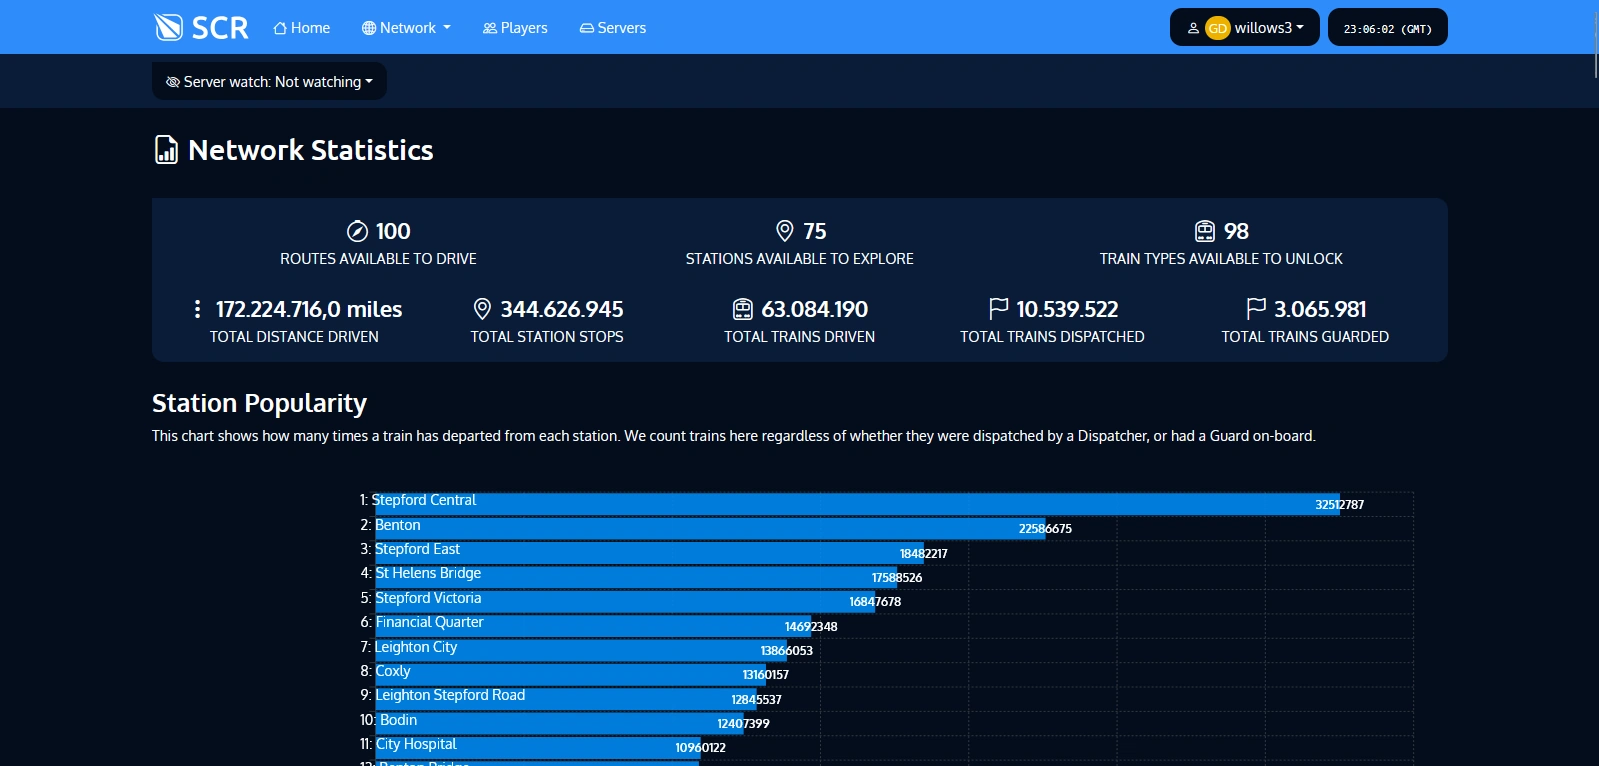Click the SCR logo icon

pos(168,27)
